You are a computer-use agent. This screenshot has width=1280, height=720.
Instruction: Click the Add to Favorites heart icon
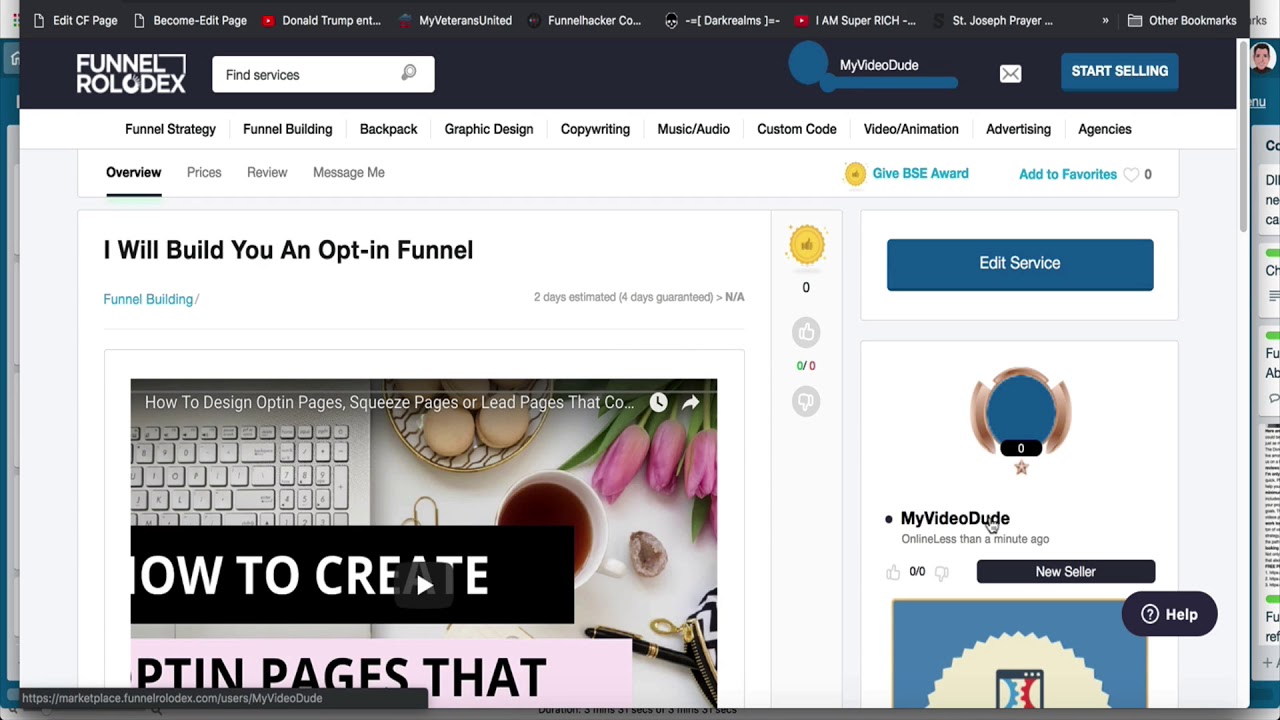pos(1131,174)
